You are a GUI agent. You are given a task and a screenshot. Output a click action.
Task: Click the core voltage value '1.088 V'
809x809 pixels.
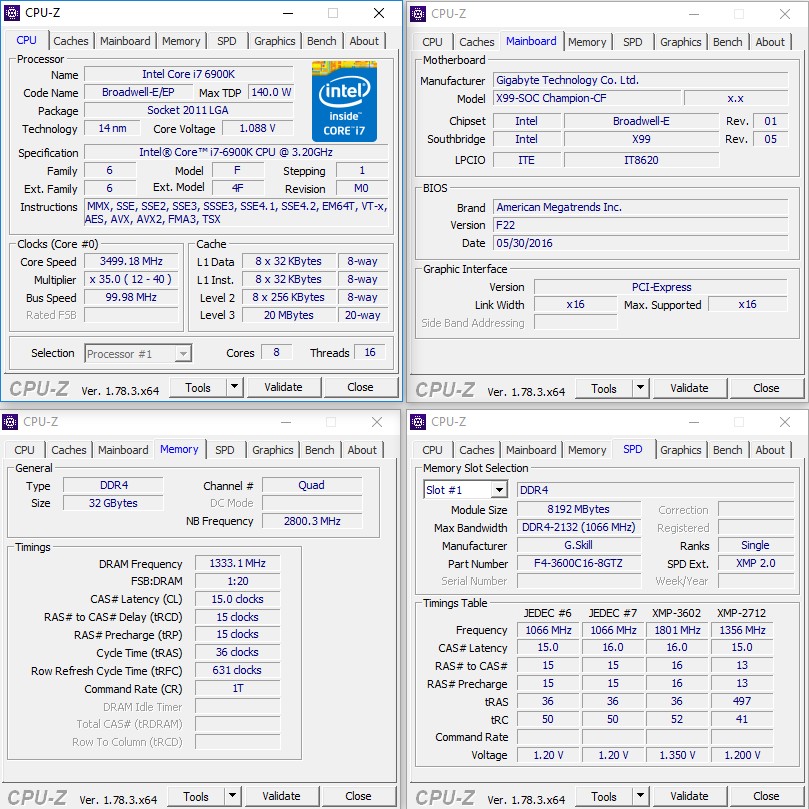(257, 128)
